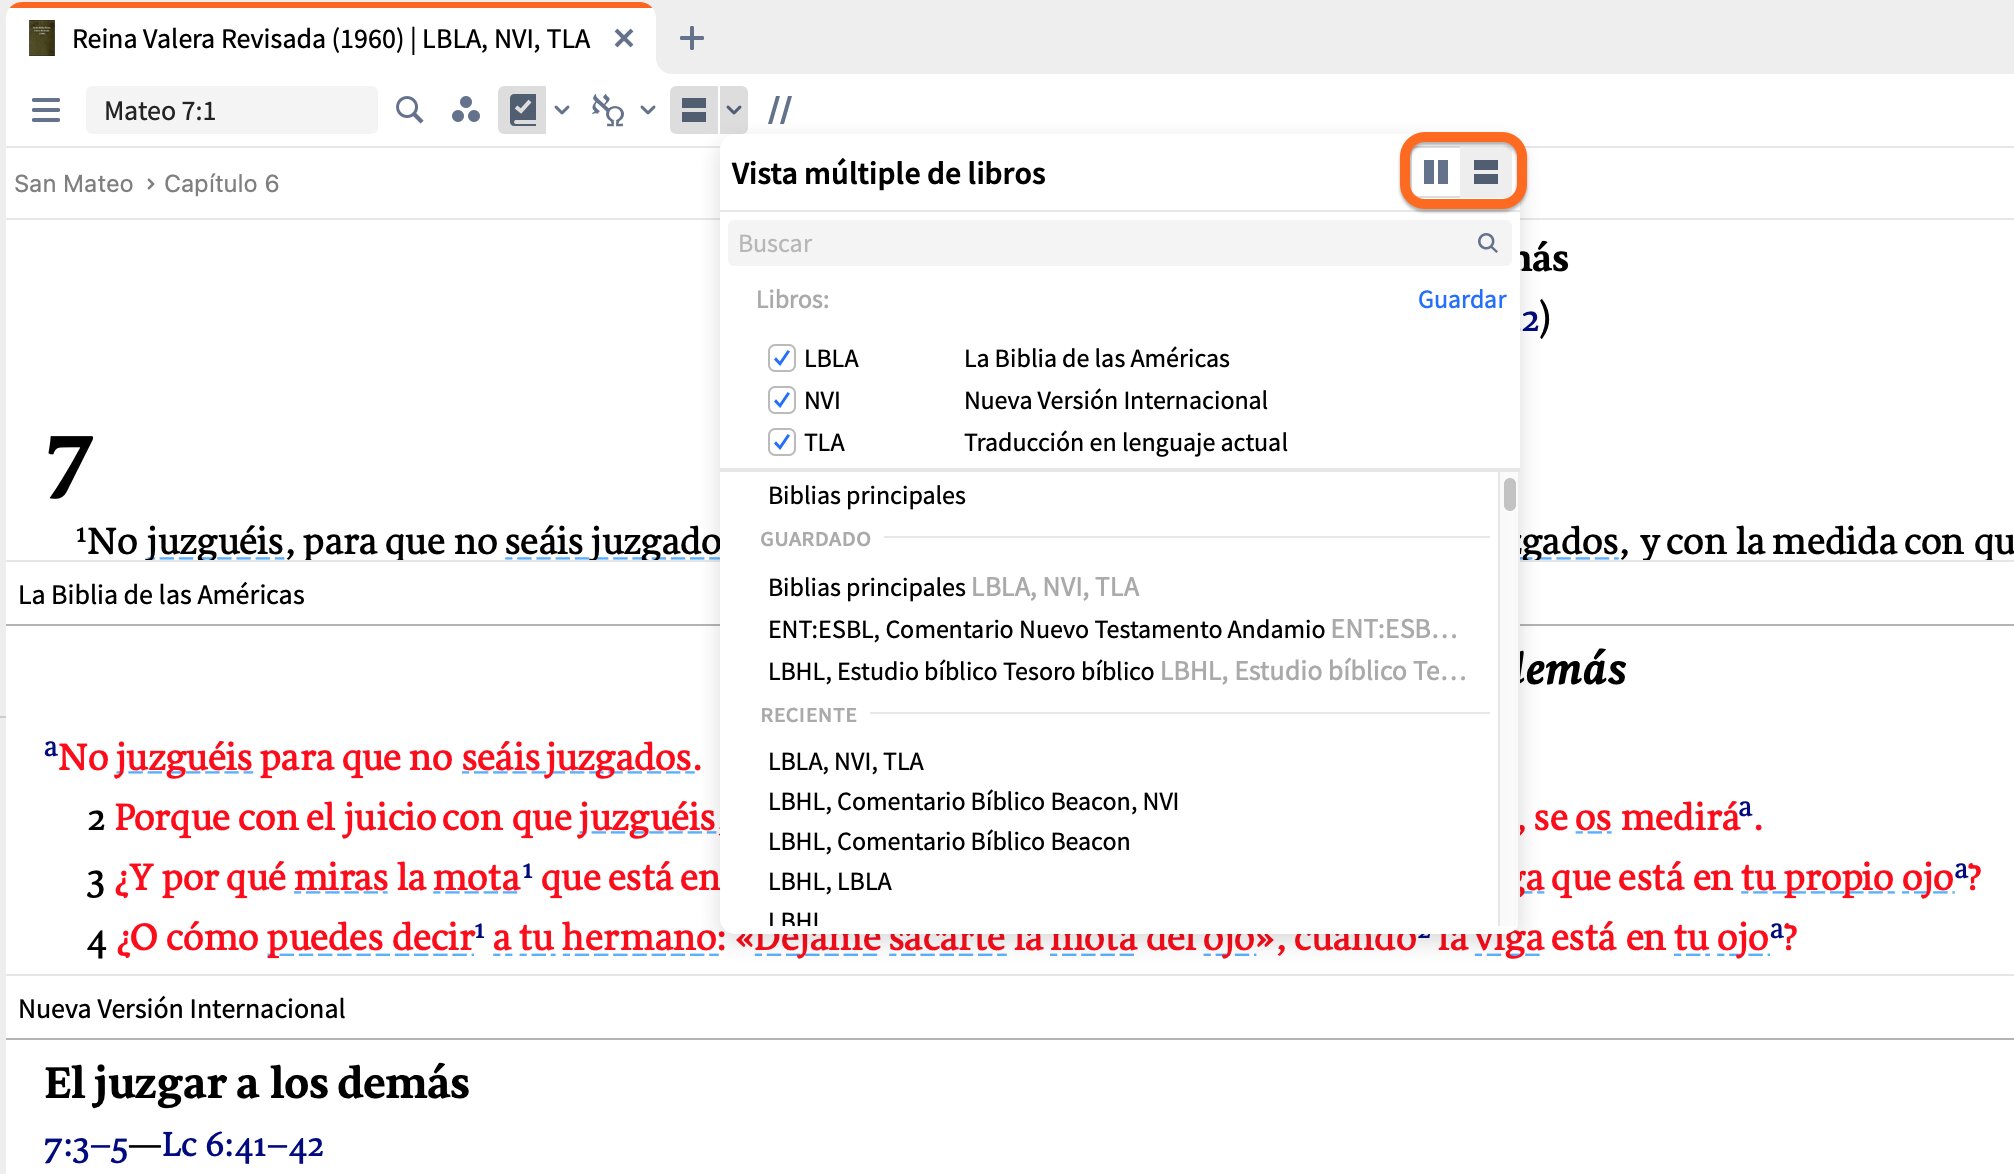Open the multiple book view dropdown arrow
This screenshot has height=1174, width=2014.
coord(734,110)
